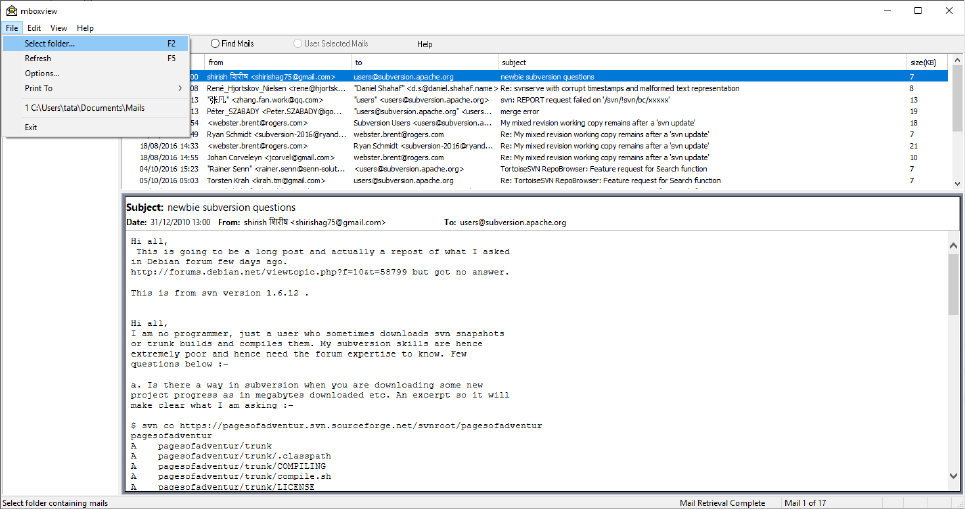965x509 pixels.
Task: Click the mail list vertical scrollbar thumb
Action: click(x=957, y=98)
